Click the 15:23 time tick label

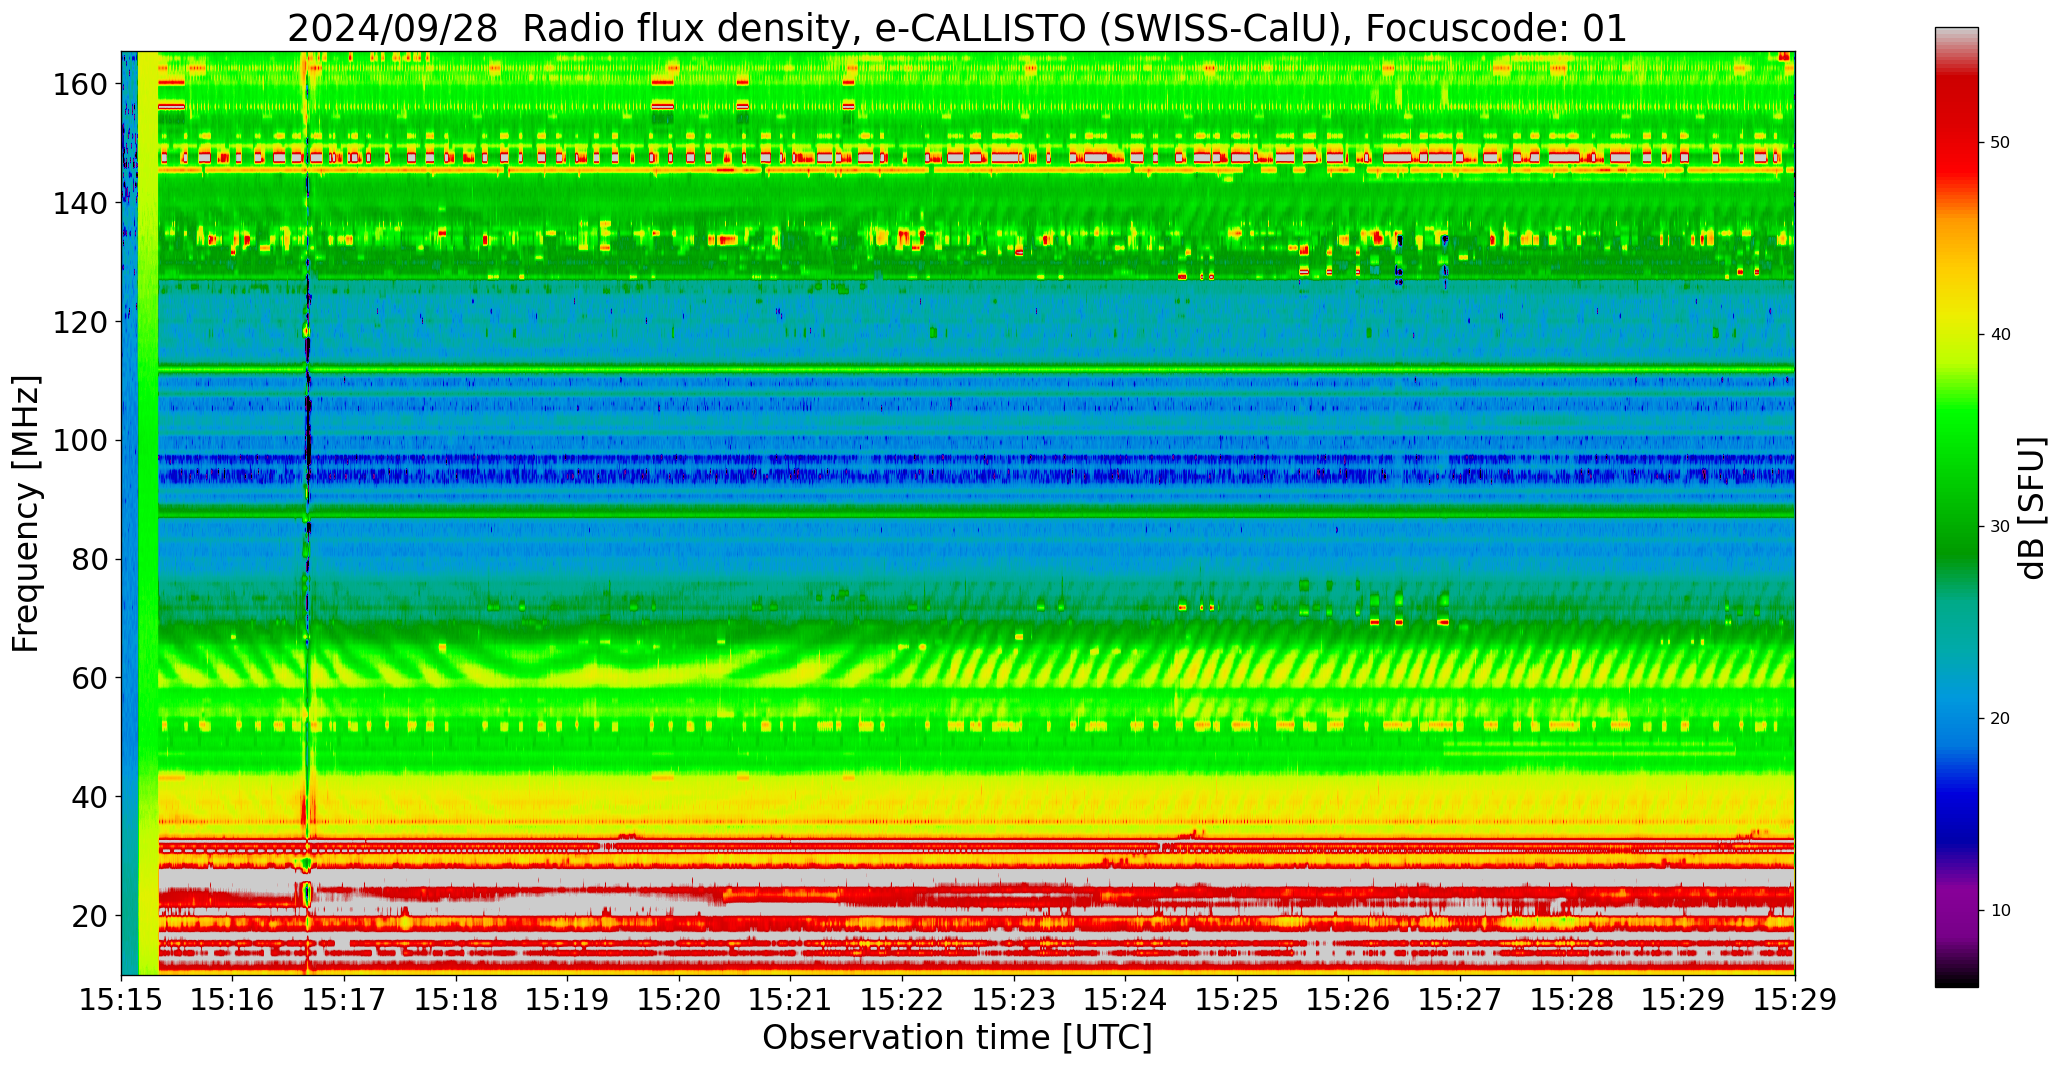[x=1014, y=1000]
